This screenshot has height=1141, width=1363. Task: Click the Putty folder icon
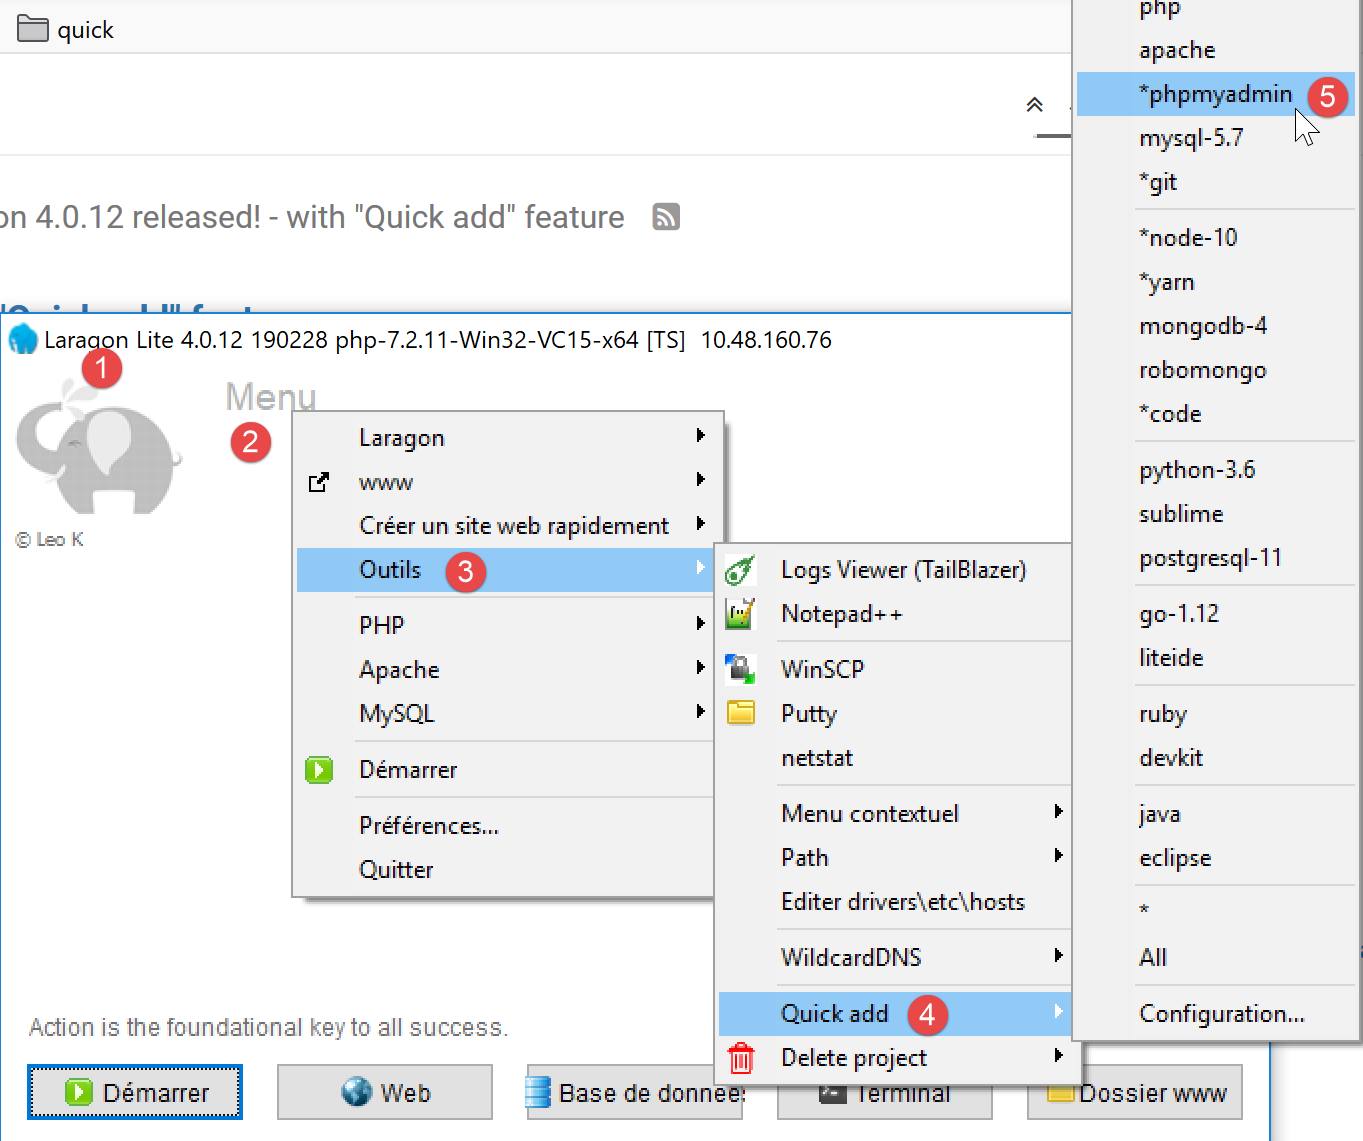coord(741,713)
